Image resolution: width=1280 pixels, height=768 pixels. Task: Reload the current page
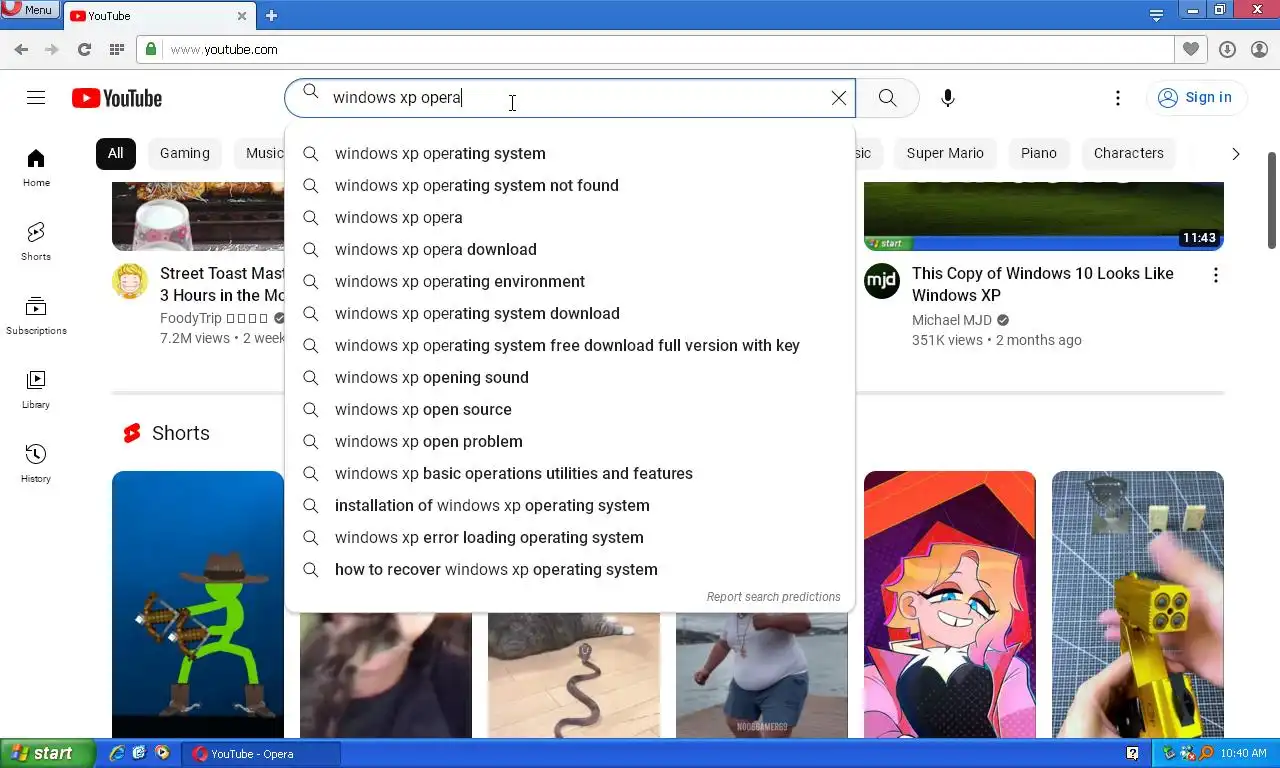pos(84,49)
